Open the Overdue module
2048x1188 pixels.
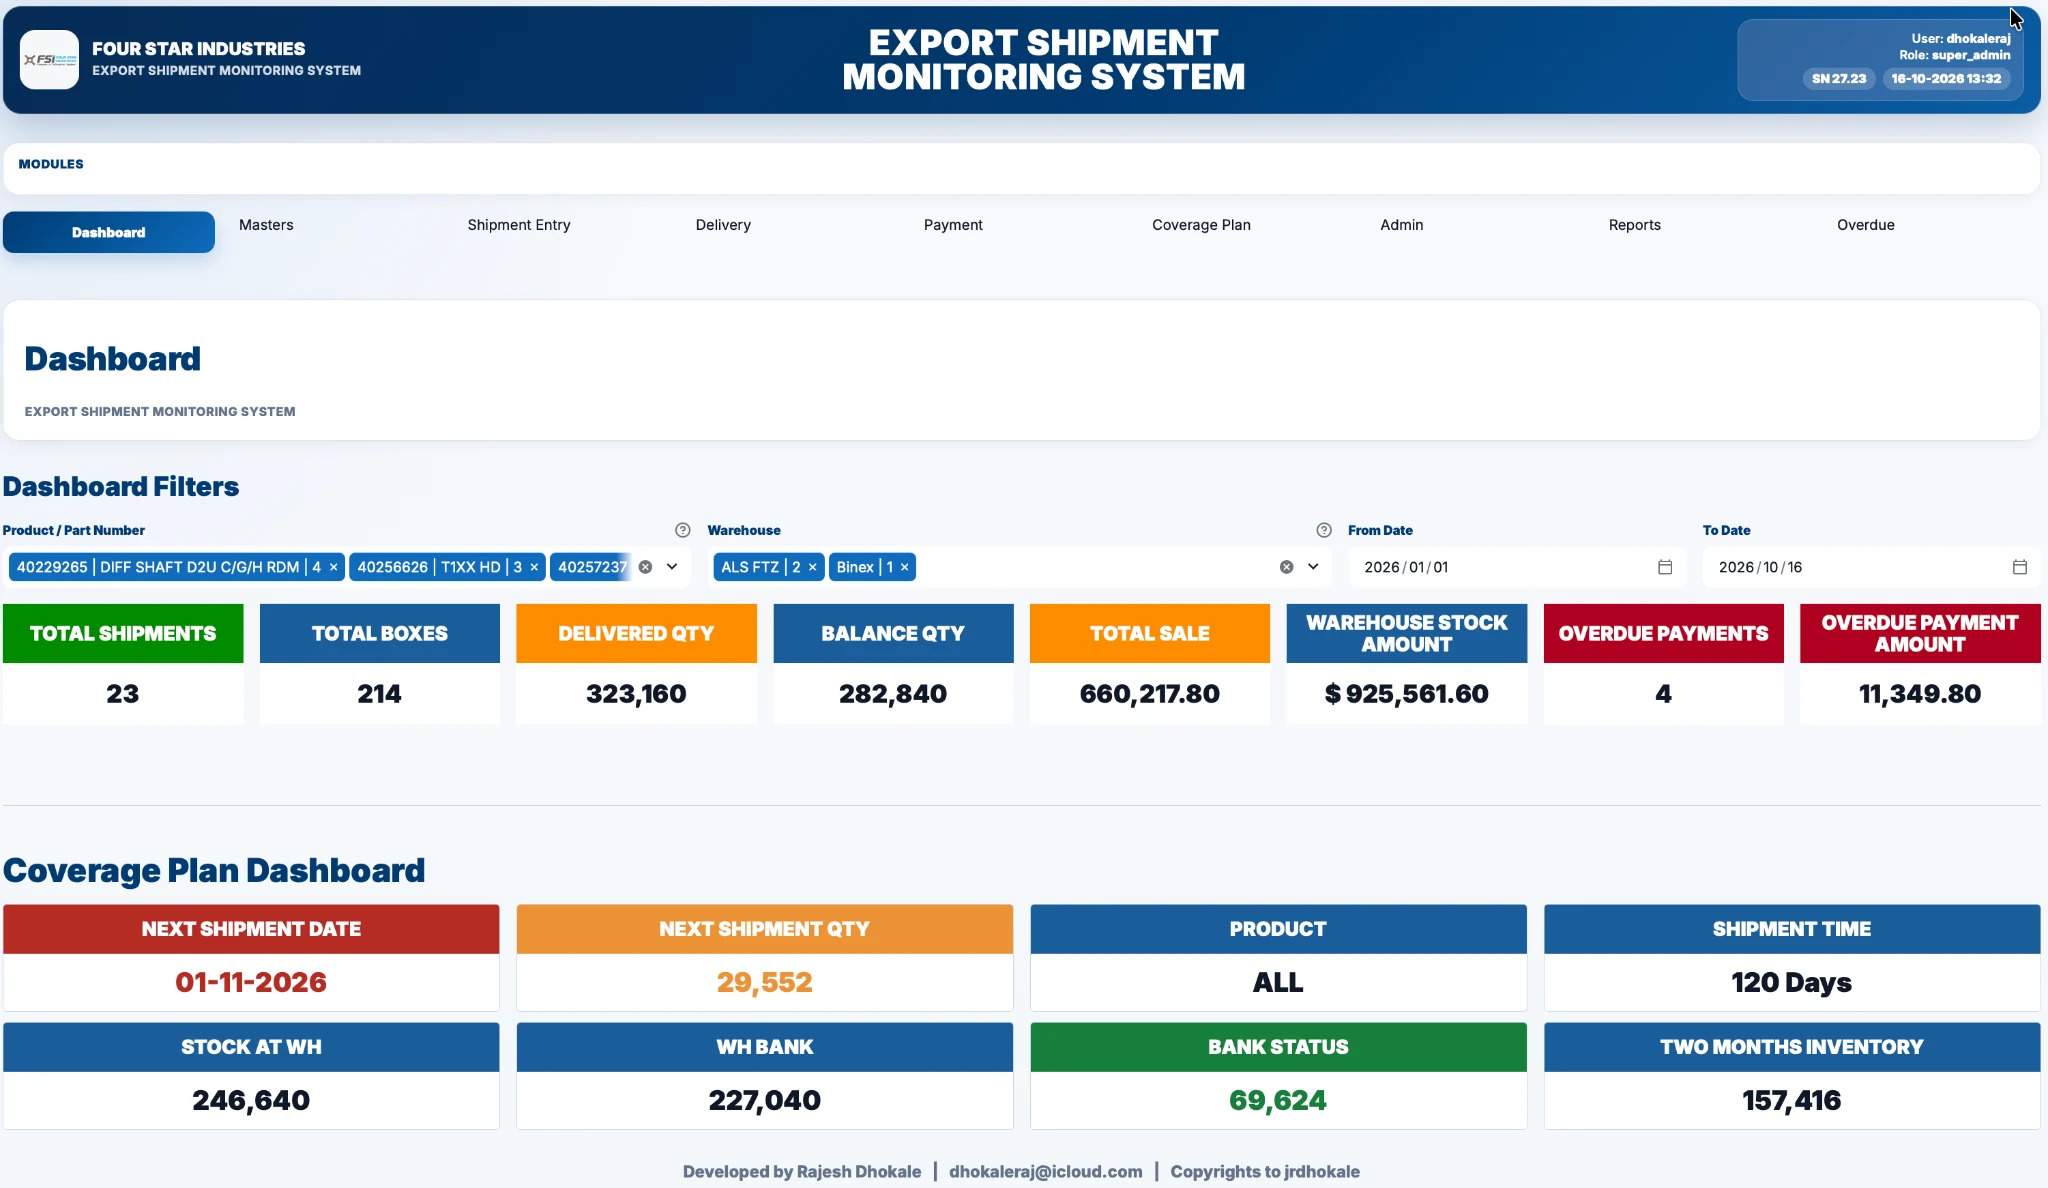pyautogui.click(x=1866, y=225)
